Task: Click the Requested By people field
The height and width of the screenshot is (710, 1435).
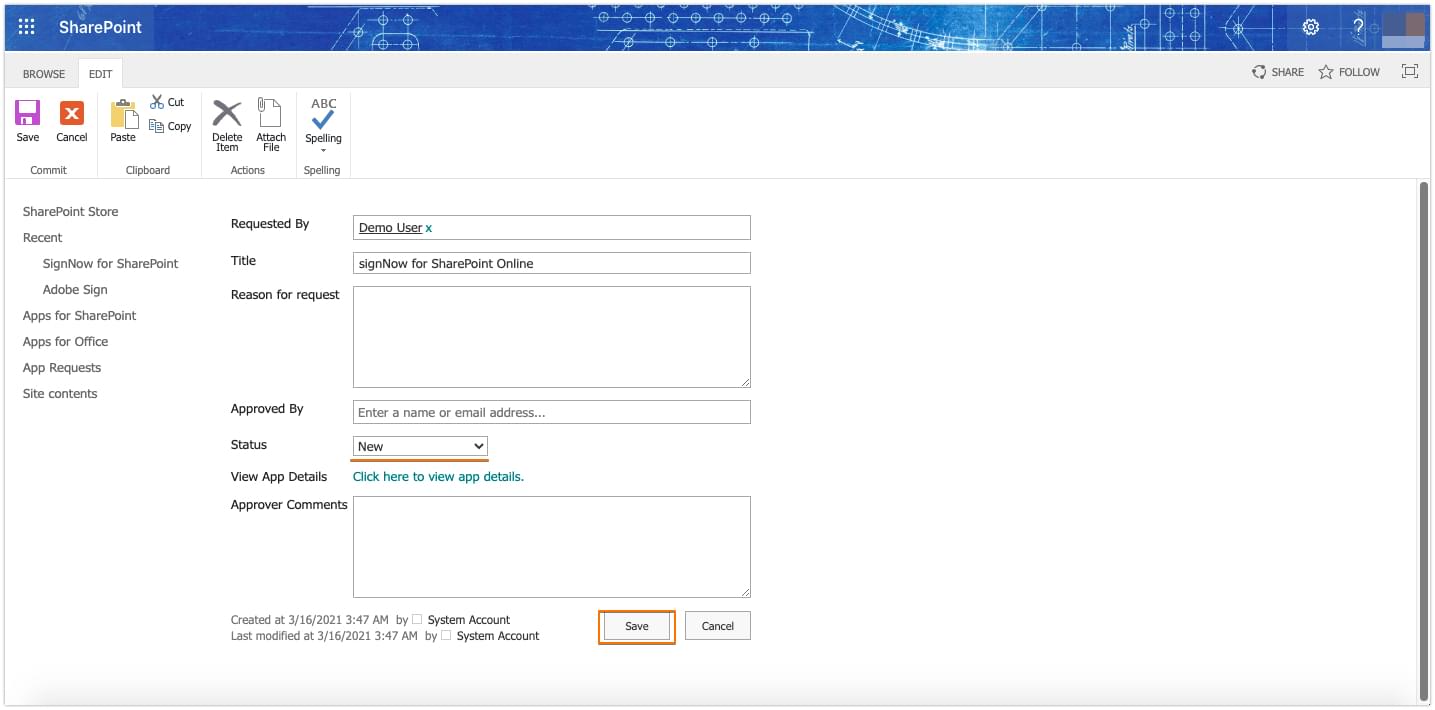Action: pos(552,227)
